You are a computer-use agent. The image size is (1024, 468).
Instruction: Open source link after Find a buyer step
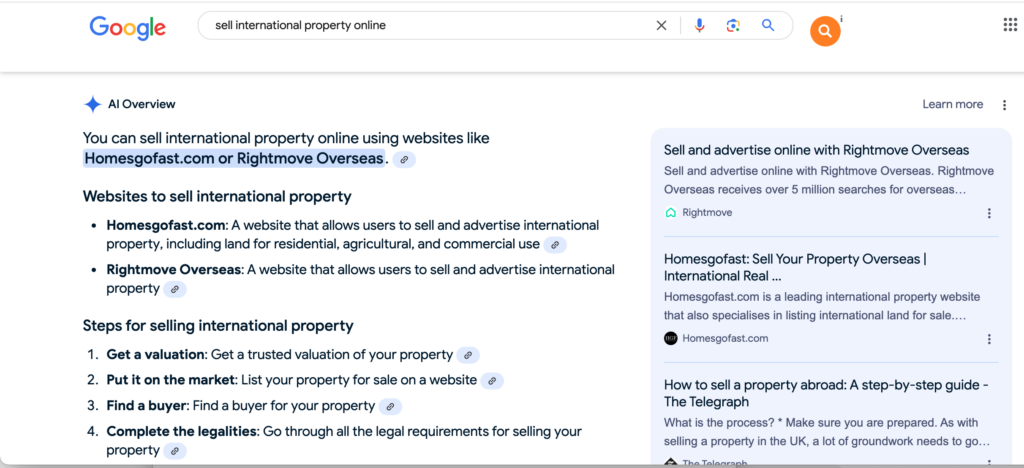click(x=390, y=407)
